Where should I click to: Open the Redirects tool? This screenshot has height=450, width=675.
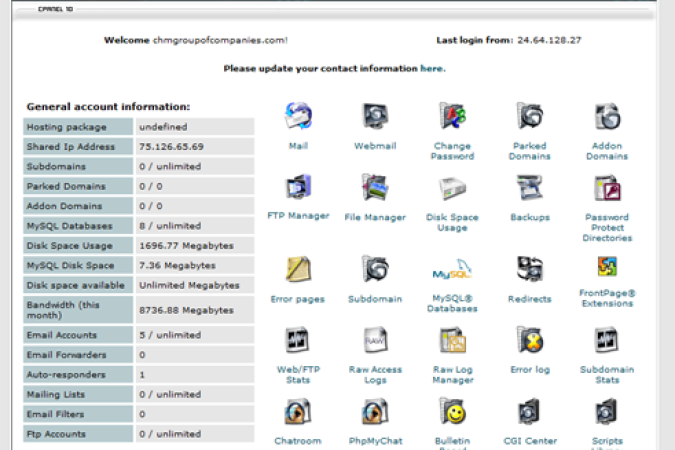(529, 270)
